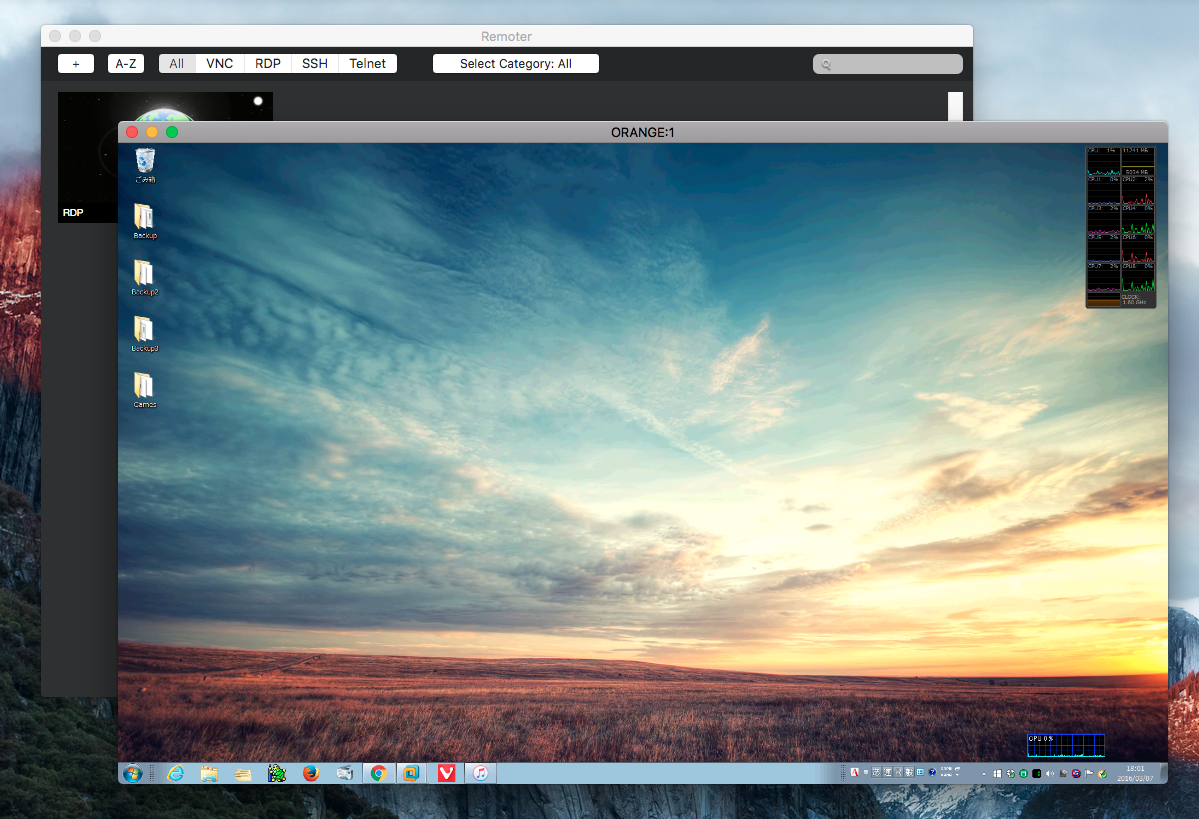Click the blocked red circle tray icon

[1076, 773]
